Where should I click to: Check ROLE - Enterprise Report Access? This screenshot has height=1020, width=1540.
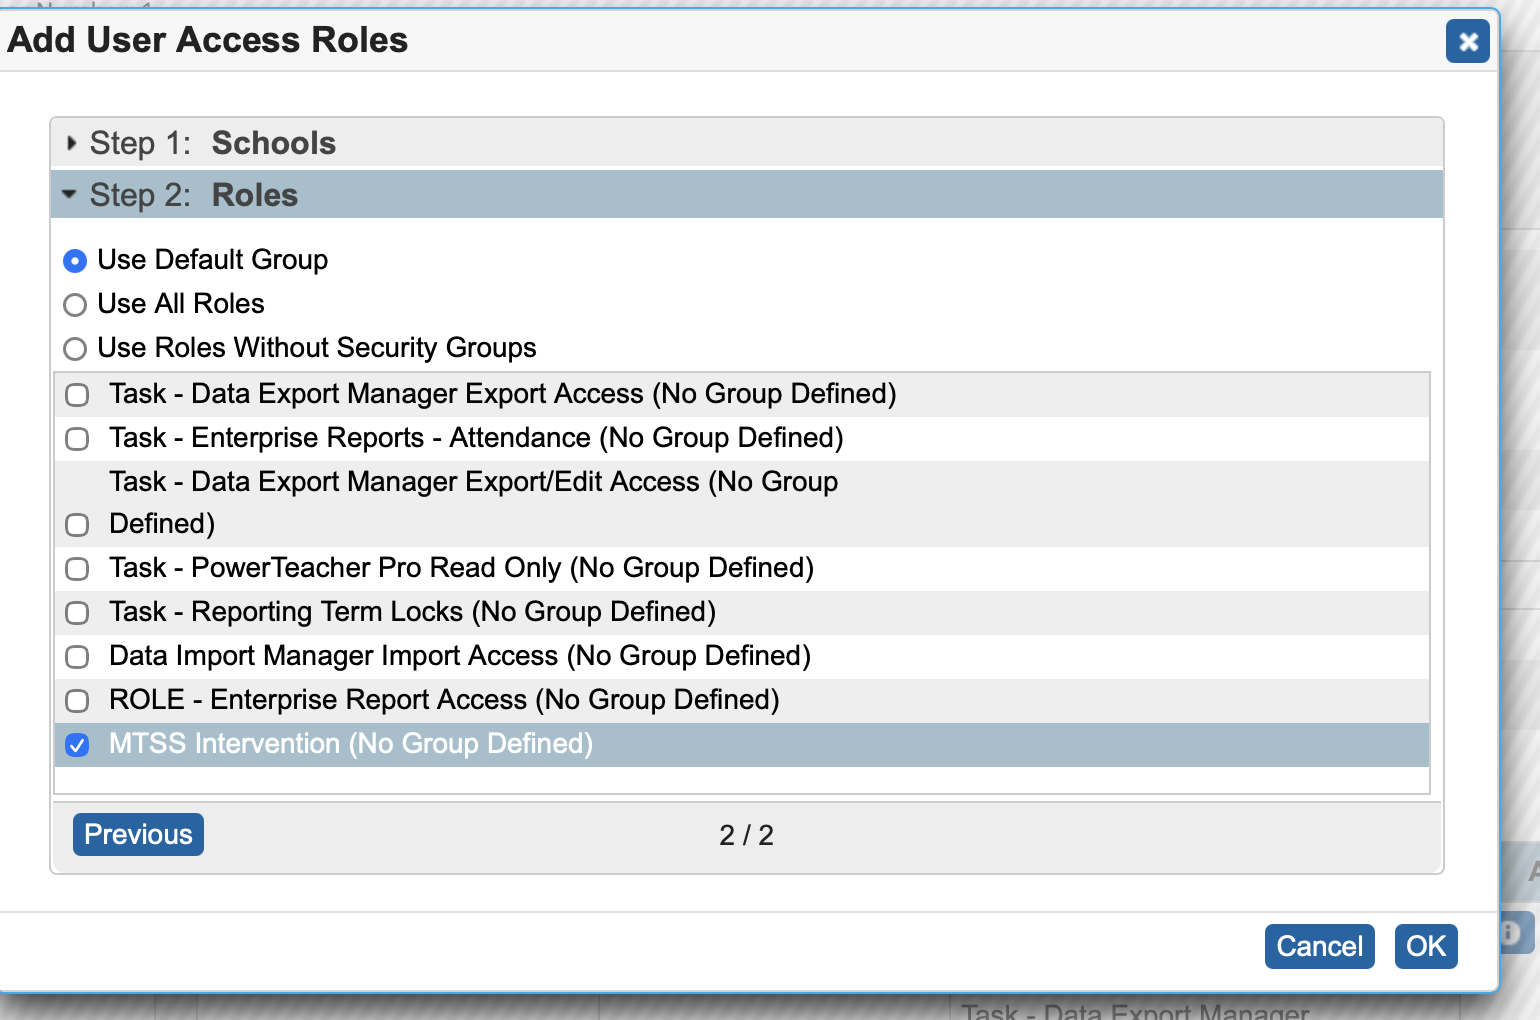pyautogui.click(x=77, y=701)
